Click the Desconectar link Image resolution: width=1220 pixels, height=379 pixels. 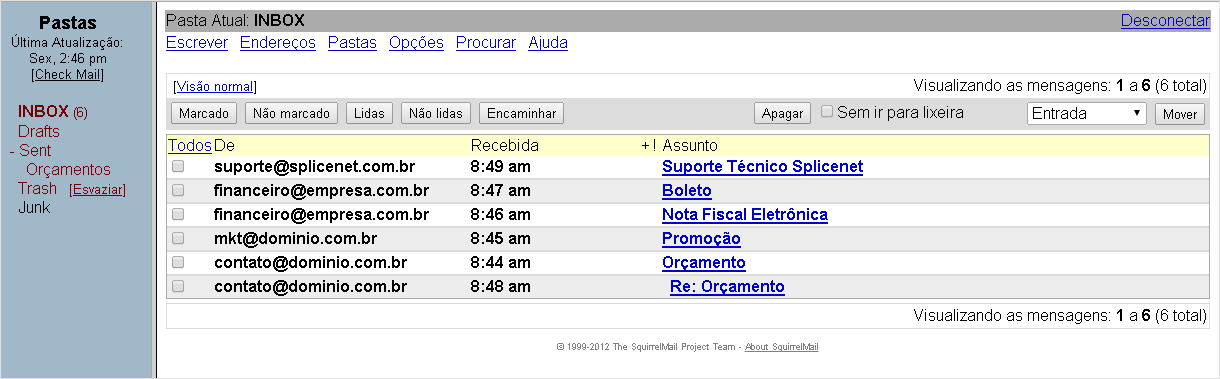[x=1165, y=20]
